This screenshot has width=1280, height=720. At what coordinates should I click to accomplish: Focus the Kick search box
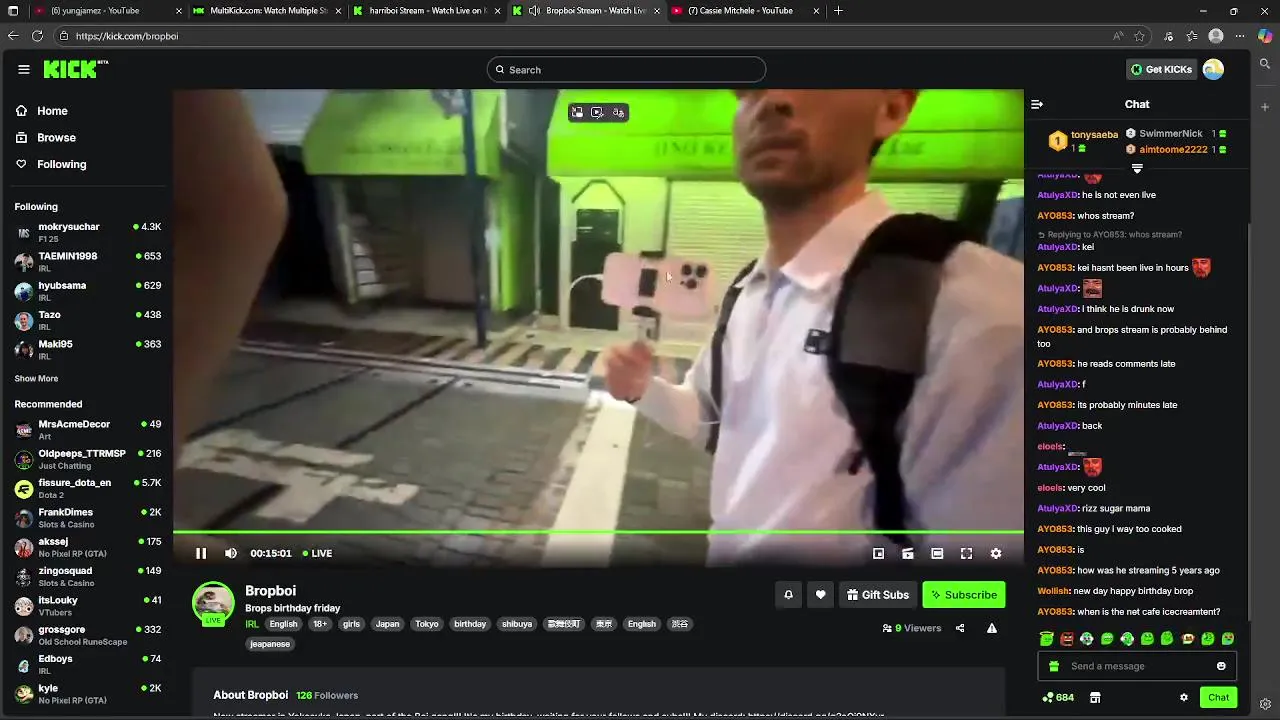point(626,69)
